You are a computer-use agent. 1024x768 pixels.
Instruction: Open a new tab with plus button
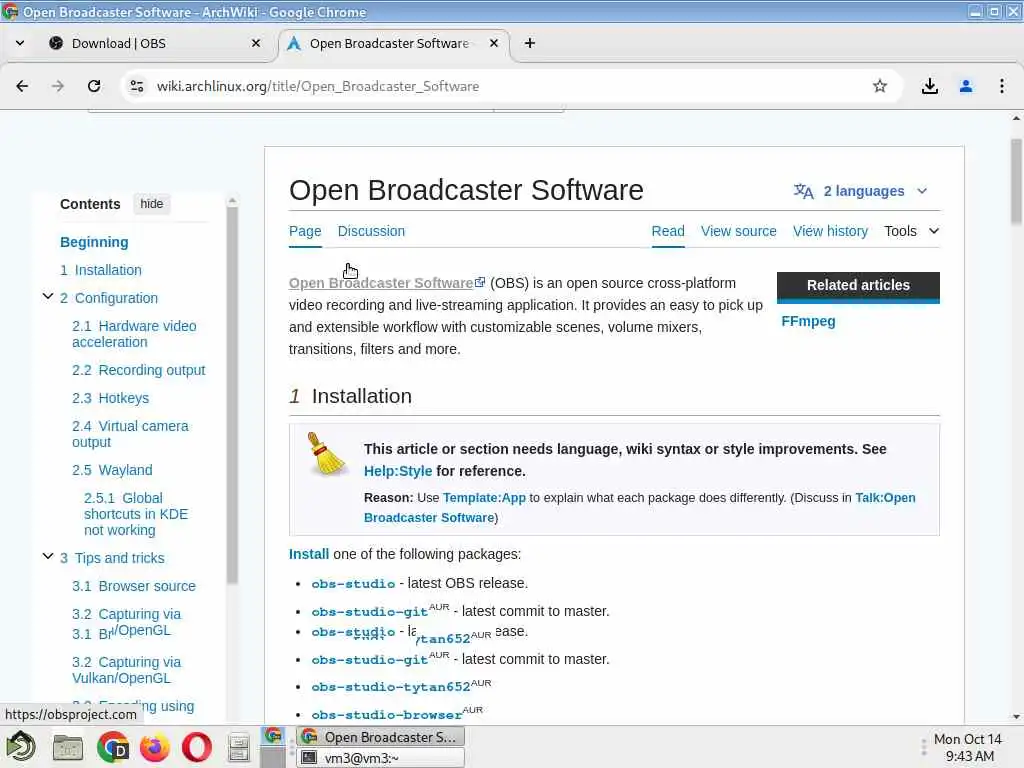coord(530,43)
